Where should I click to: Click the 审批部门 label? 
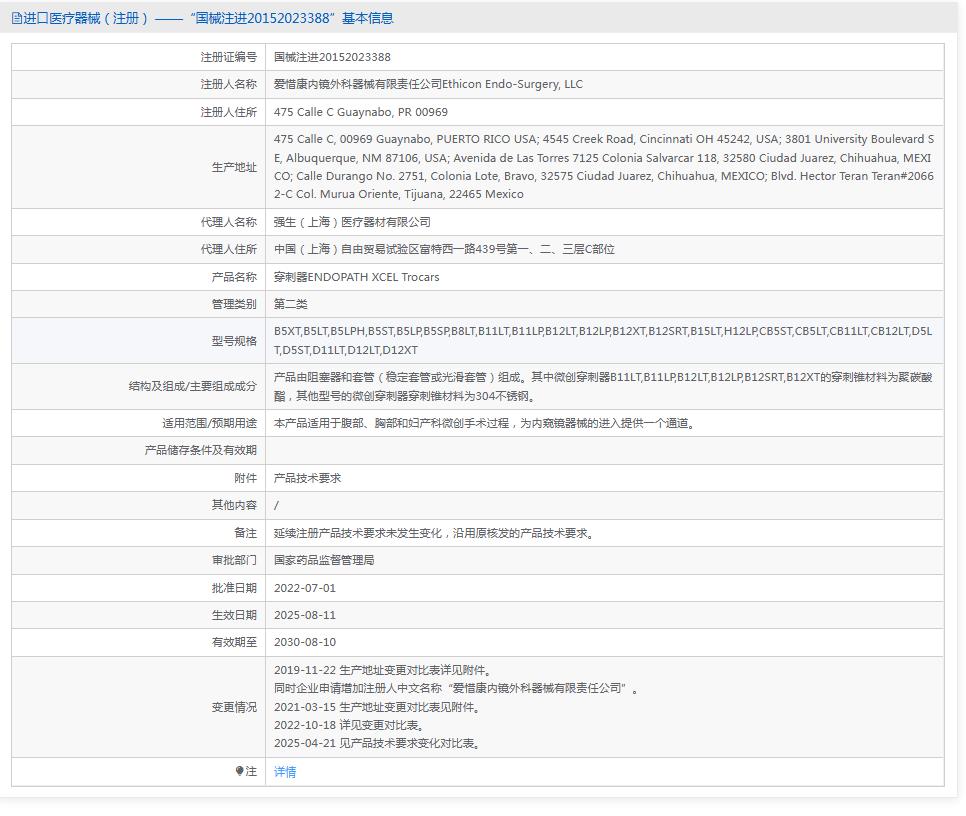point(234,560)
